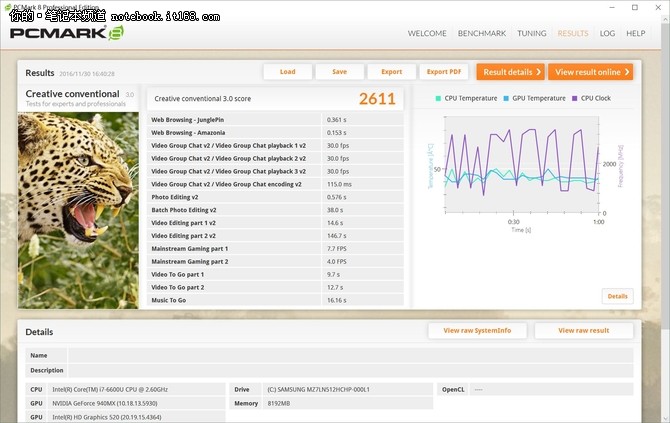This screenshot has height=423, width=670.
Task: Click View raw result button
Action: (x=583, y=331)
